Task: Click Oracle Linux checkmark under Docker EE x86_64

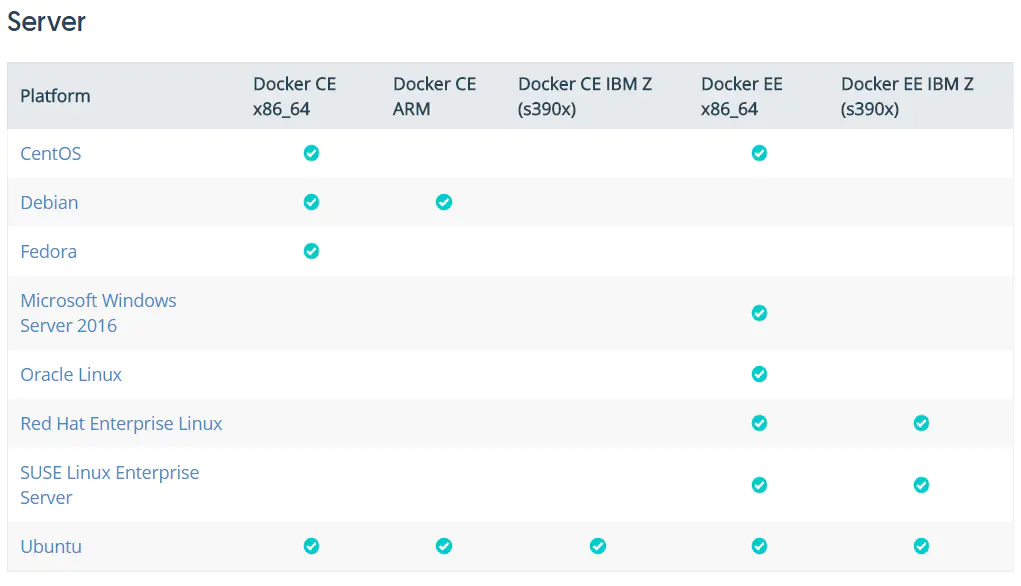Action: (759, 374)
